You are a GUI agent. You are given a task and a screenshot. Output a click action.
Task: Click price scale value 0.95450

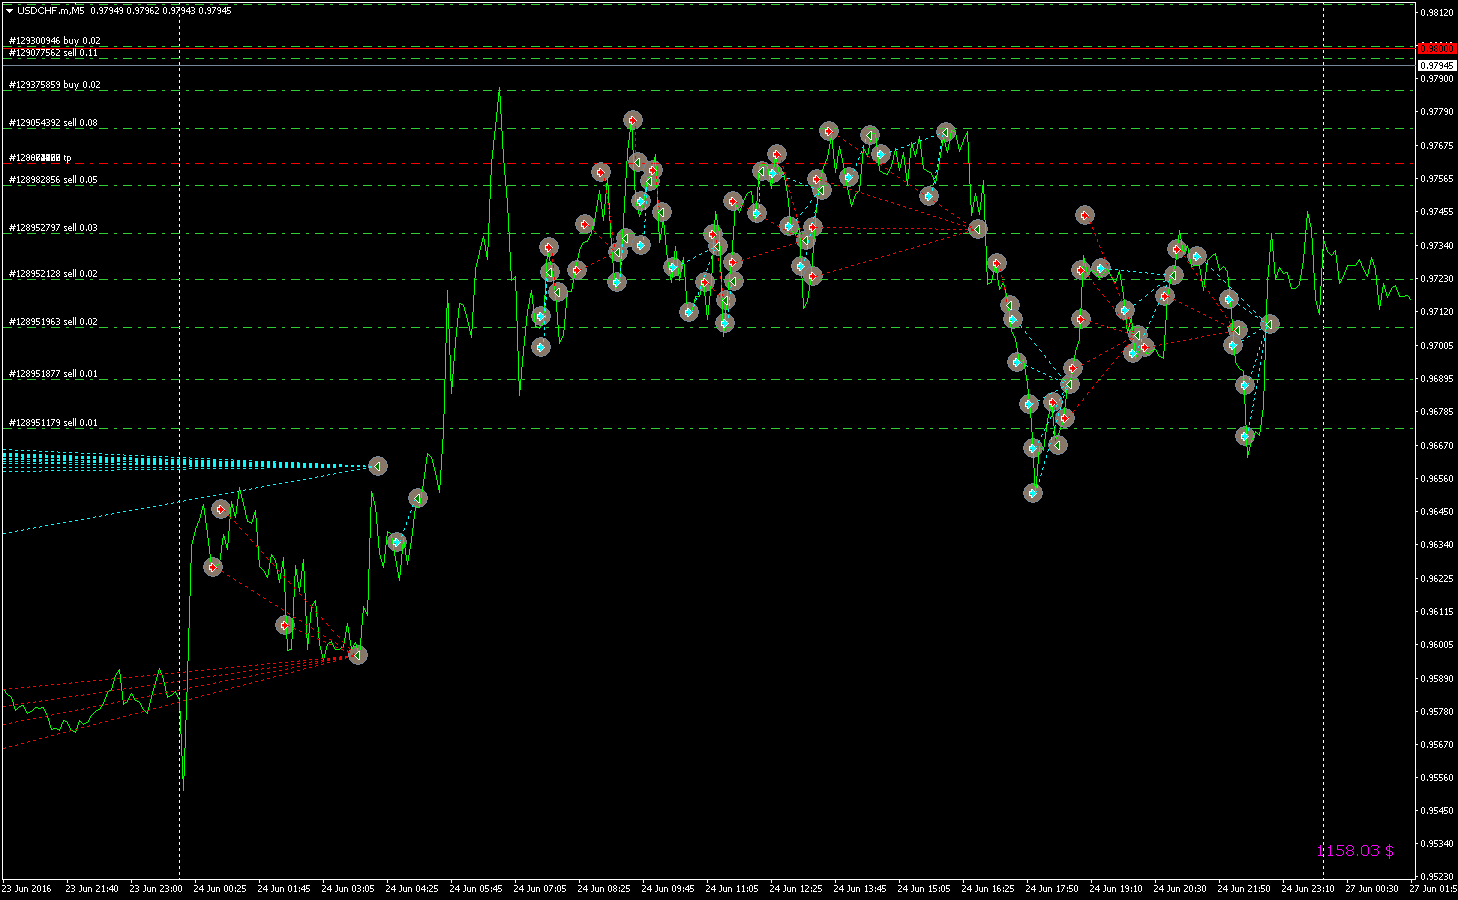[x=1438, y=811]
